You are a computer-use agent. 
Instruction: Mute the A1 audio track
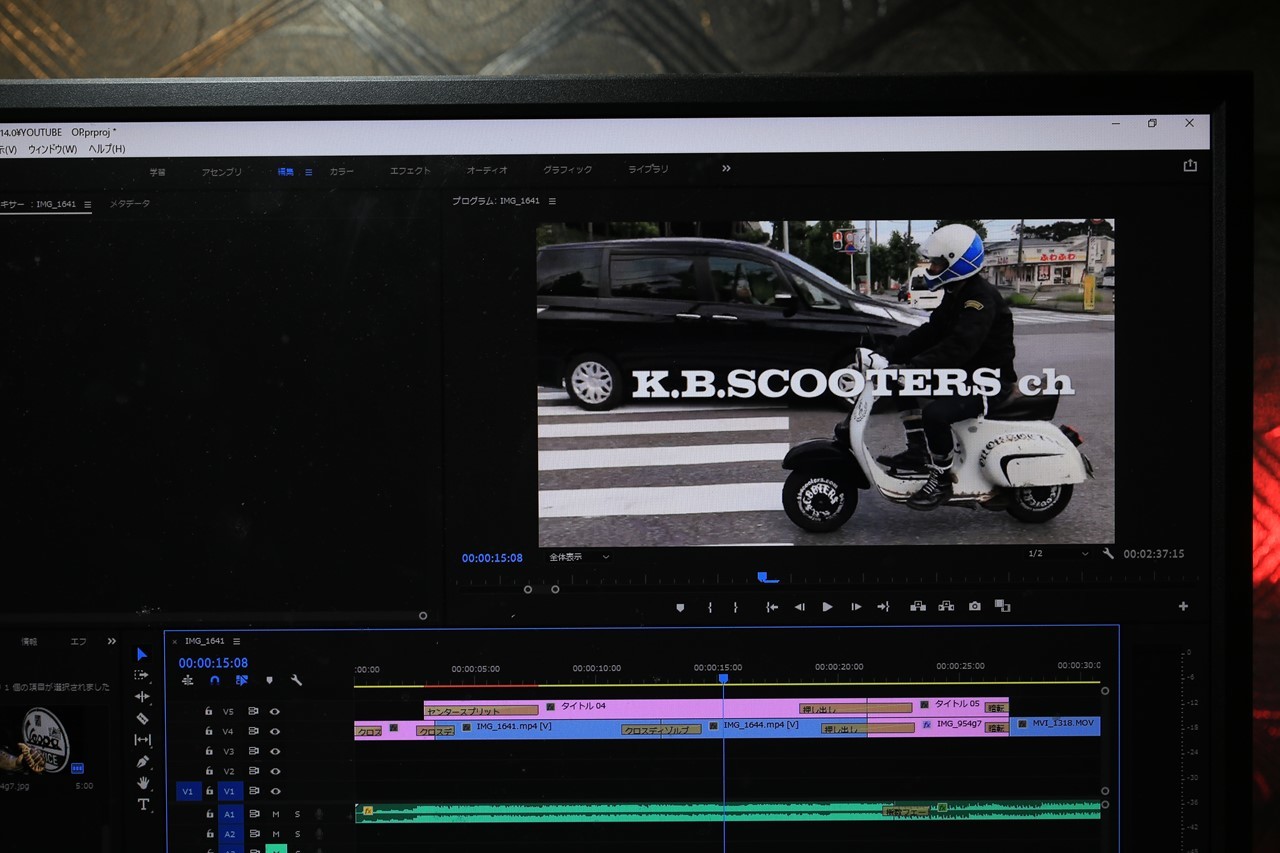(x=276, y=814)
